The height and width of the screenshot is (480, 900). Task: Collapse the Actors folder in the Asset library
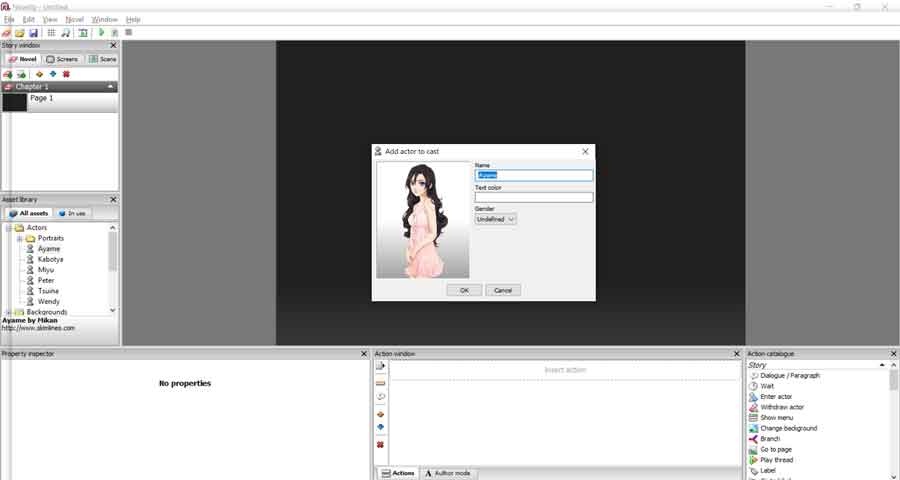coord(9,228)
